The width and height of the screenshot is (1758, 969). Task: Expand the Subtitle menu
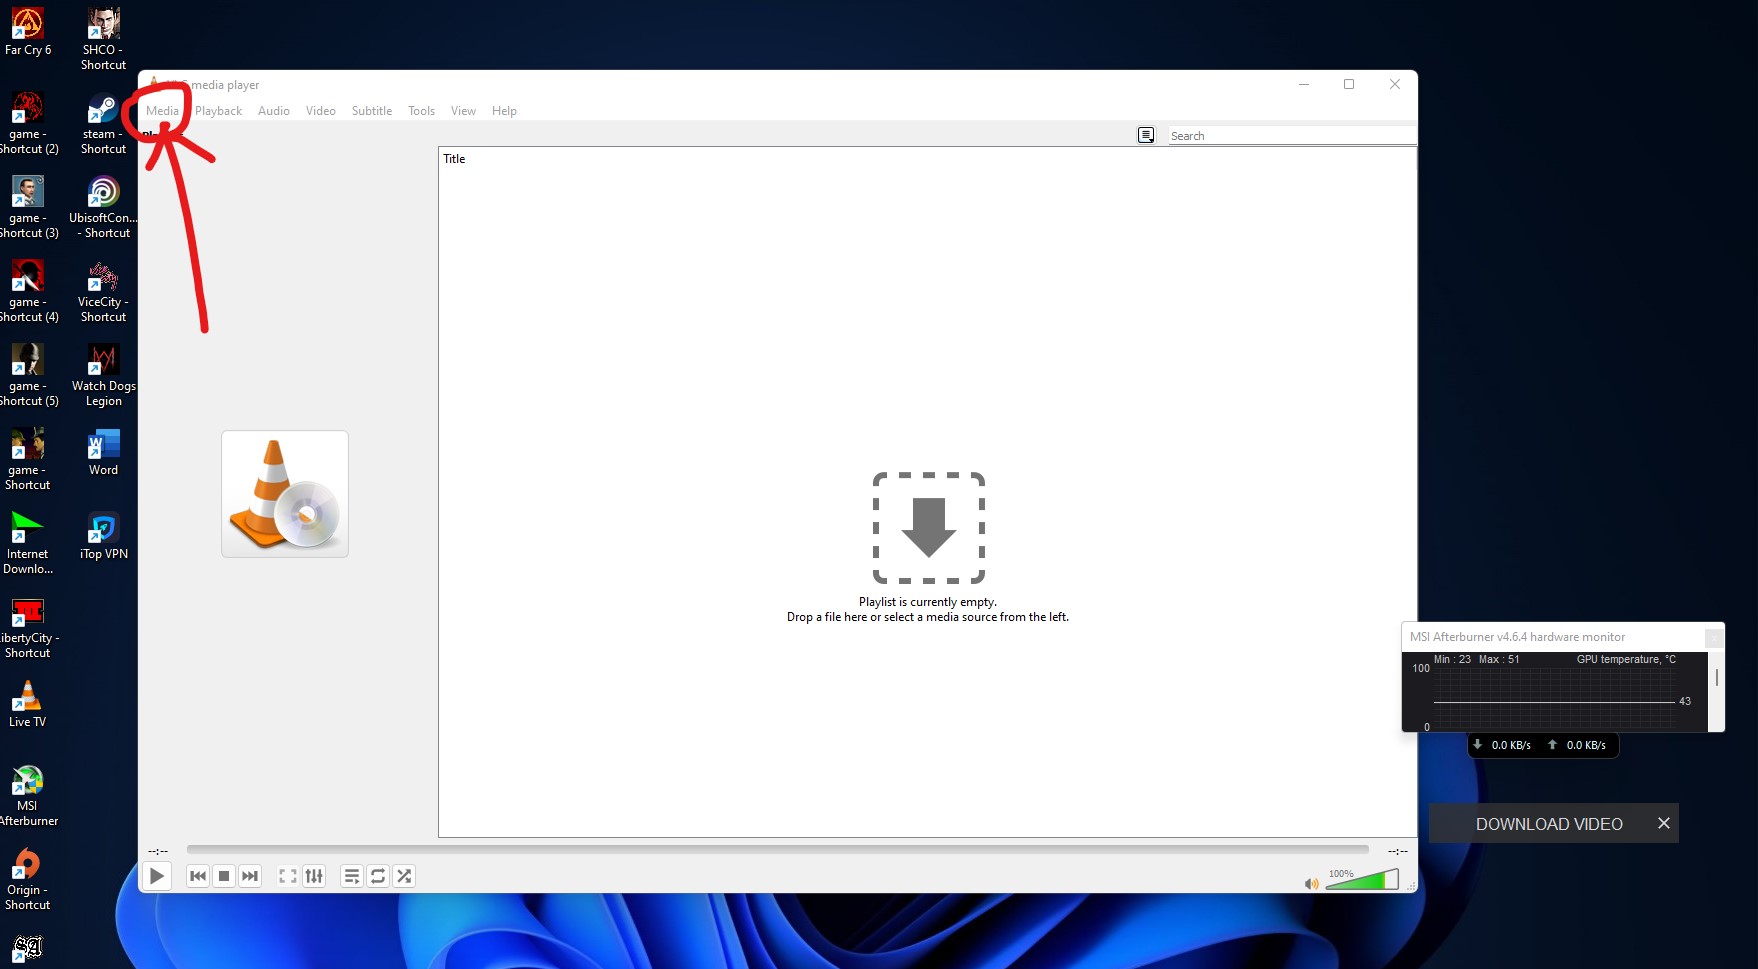(371, 111)
